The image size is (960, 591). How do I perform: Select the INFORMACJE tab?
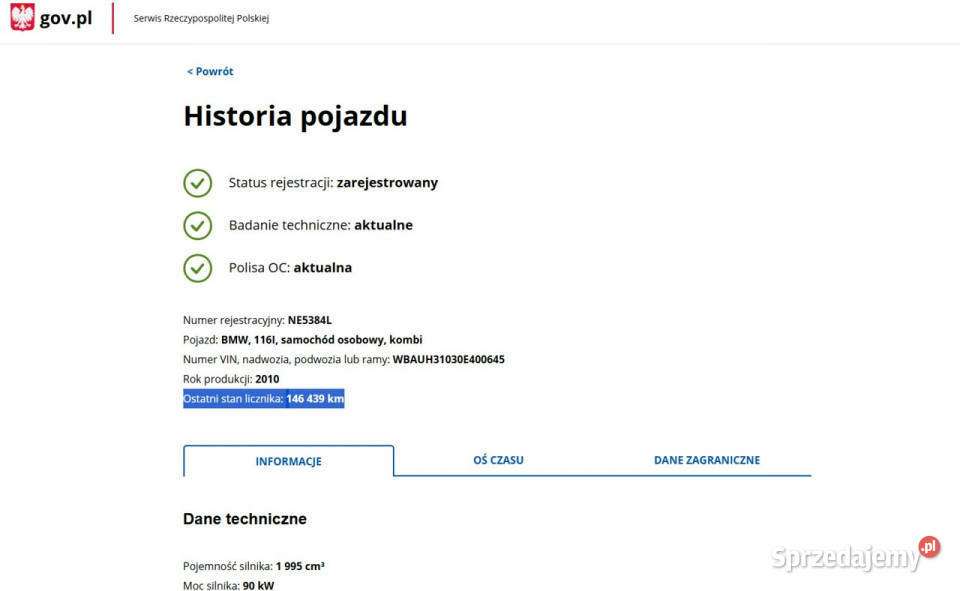click(x=288, y=461)
